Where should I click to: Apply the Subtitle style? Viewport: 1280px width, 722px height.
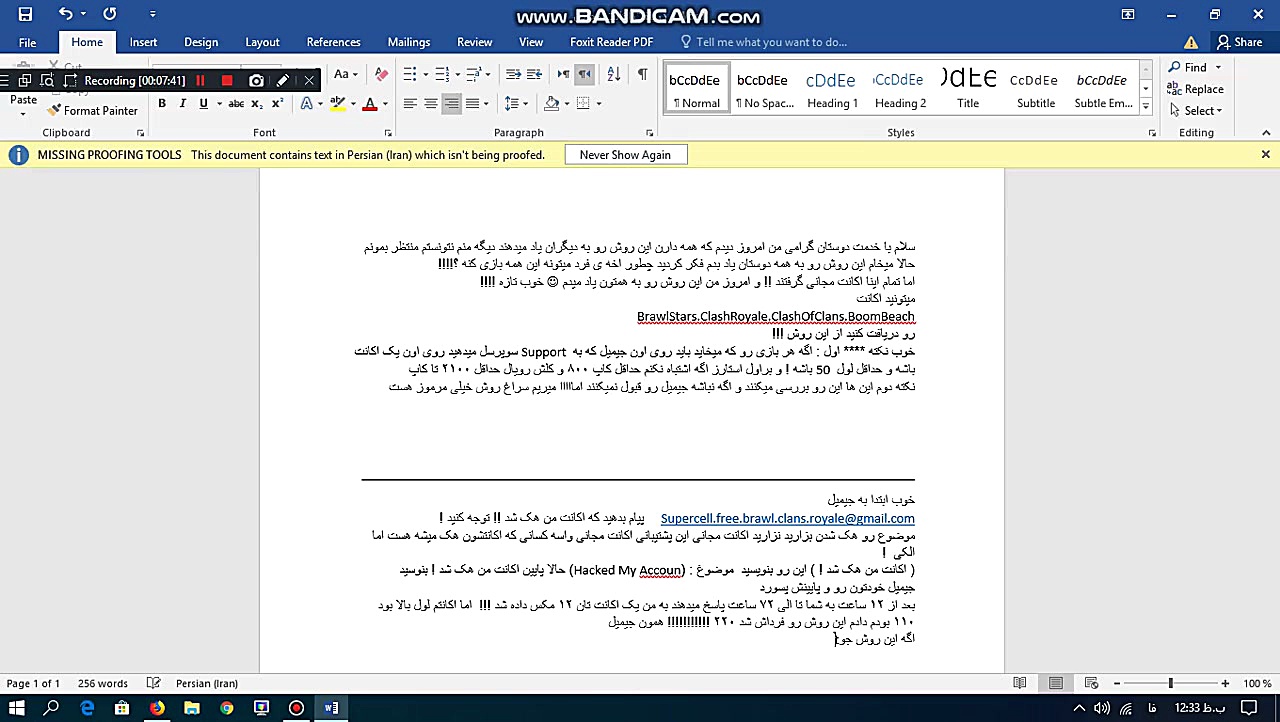1035,88
